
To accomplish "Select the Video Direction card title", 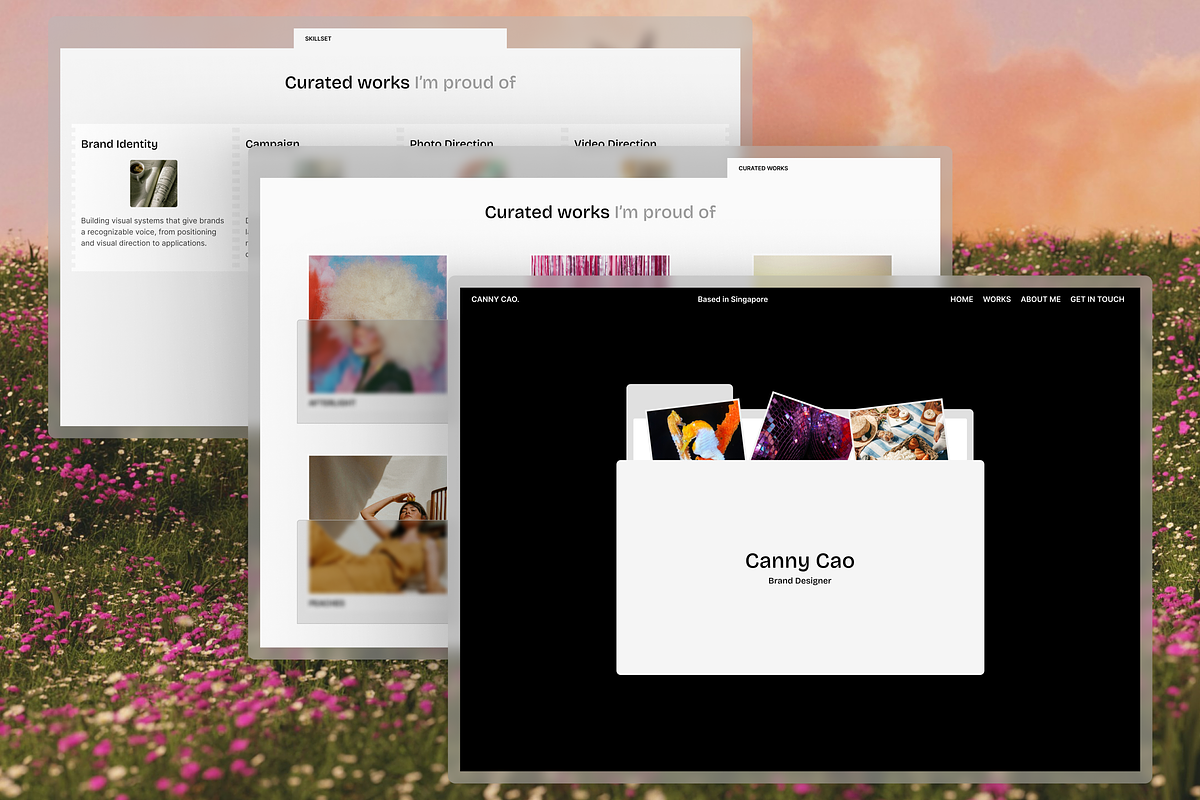I will [x=615, y=144].
